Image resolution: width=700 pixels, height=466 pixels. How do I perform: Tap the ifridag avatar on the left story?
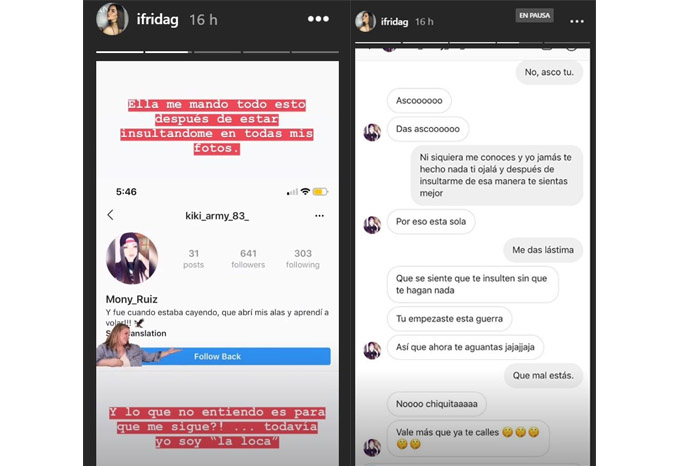point(112,19)
